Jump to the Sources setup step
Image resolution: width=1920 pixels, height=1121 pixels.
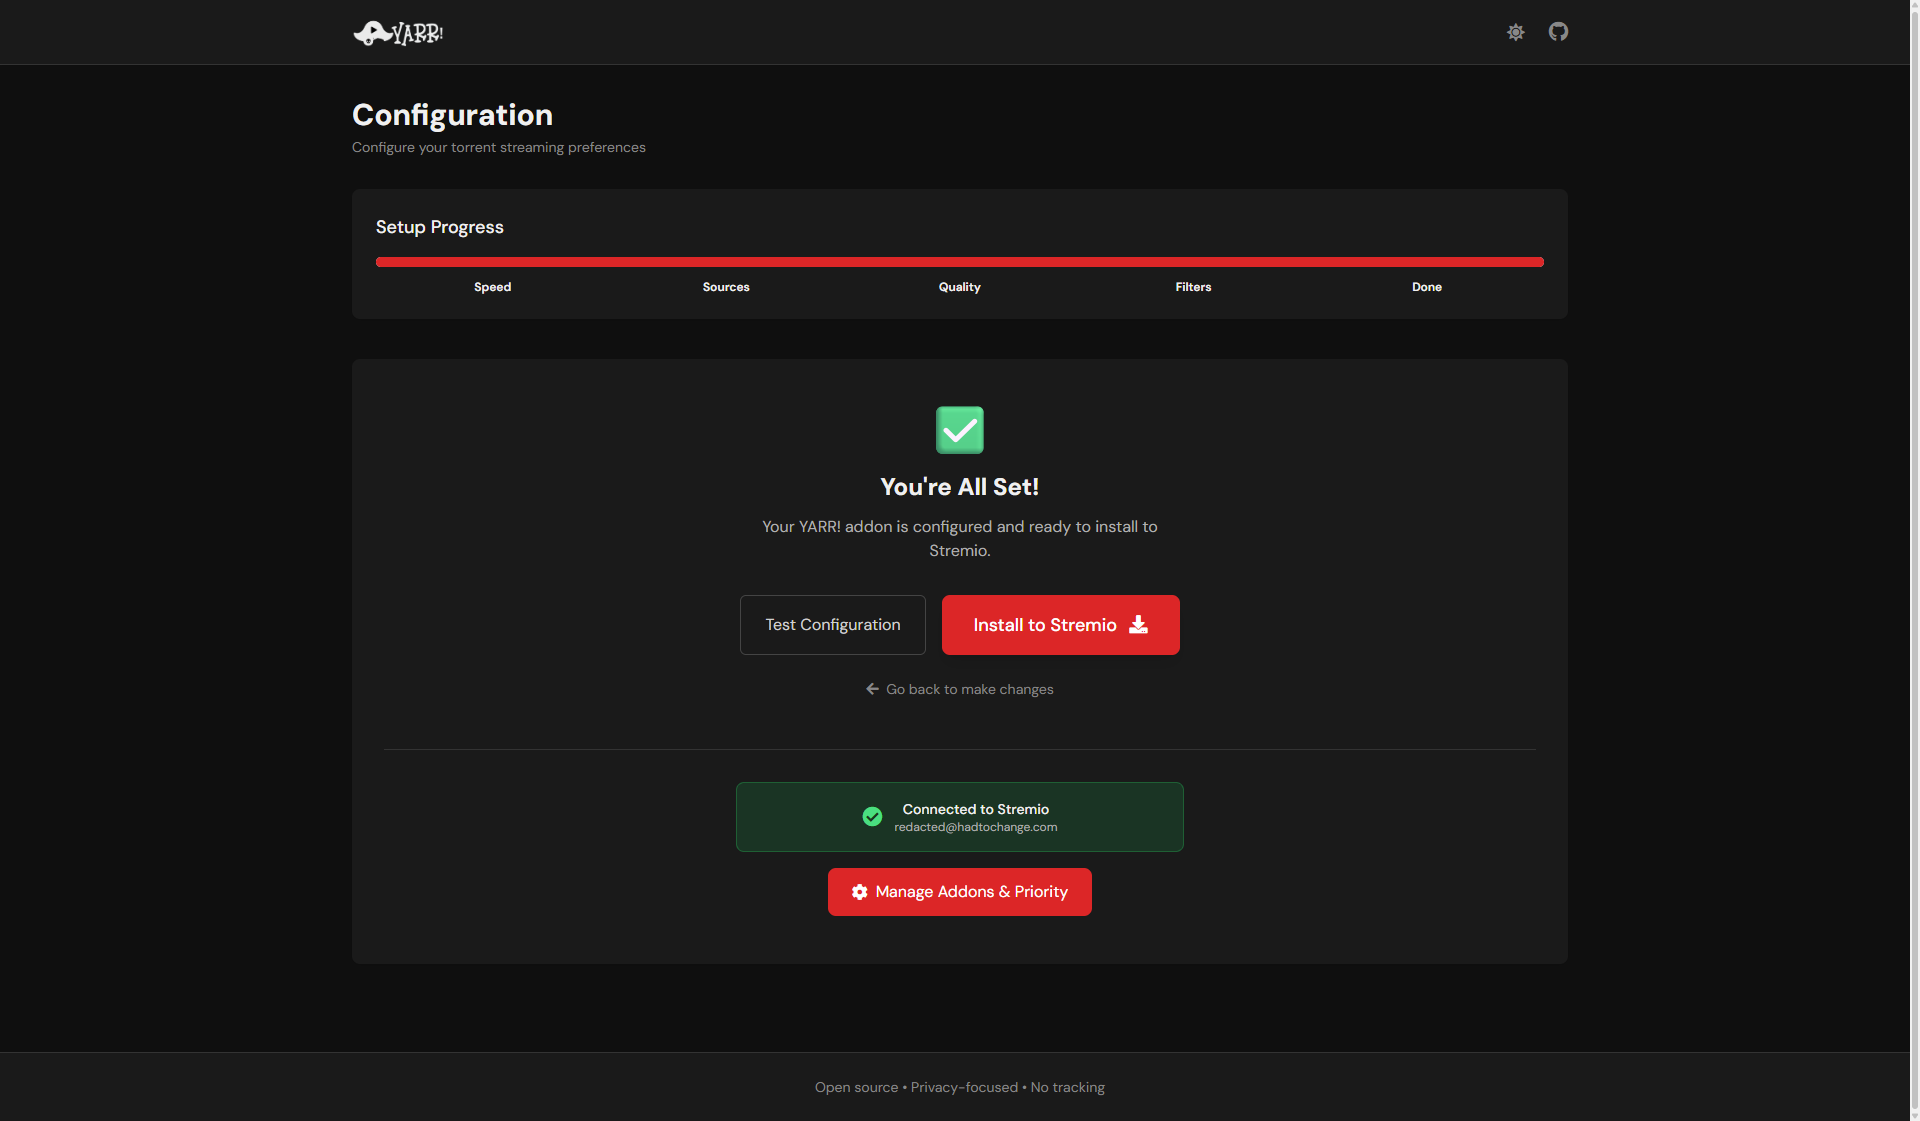(726, 287)
